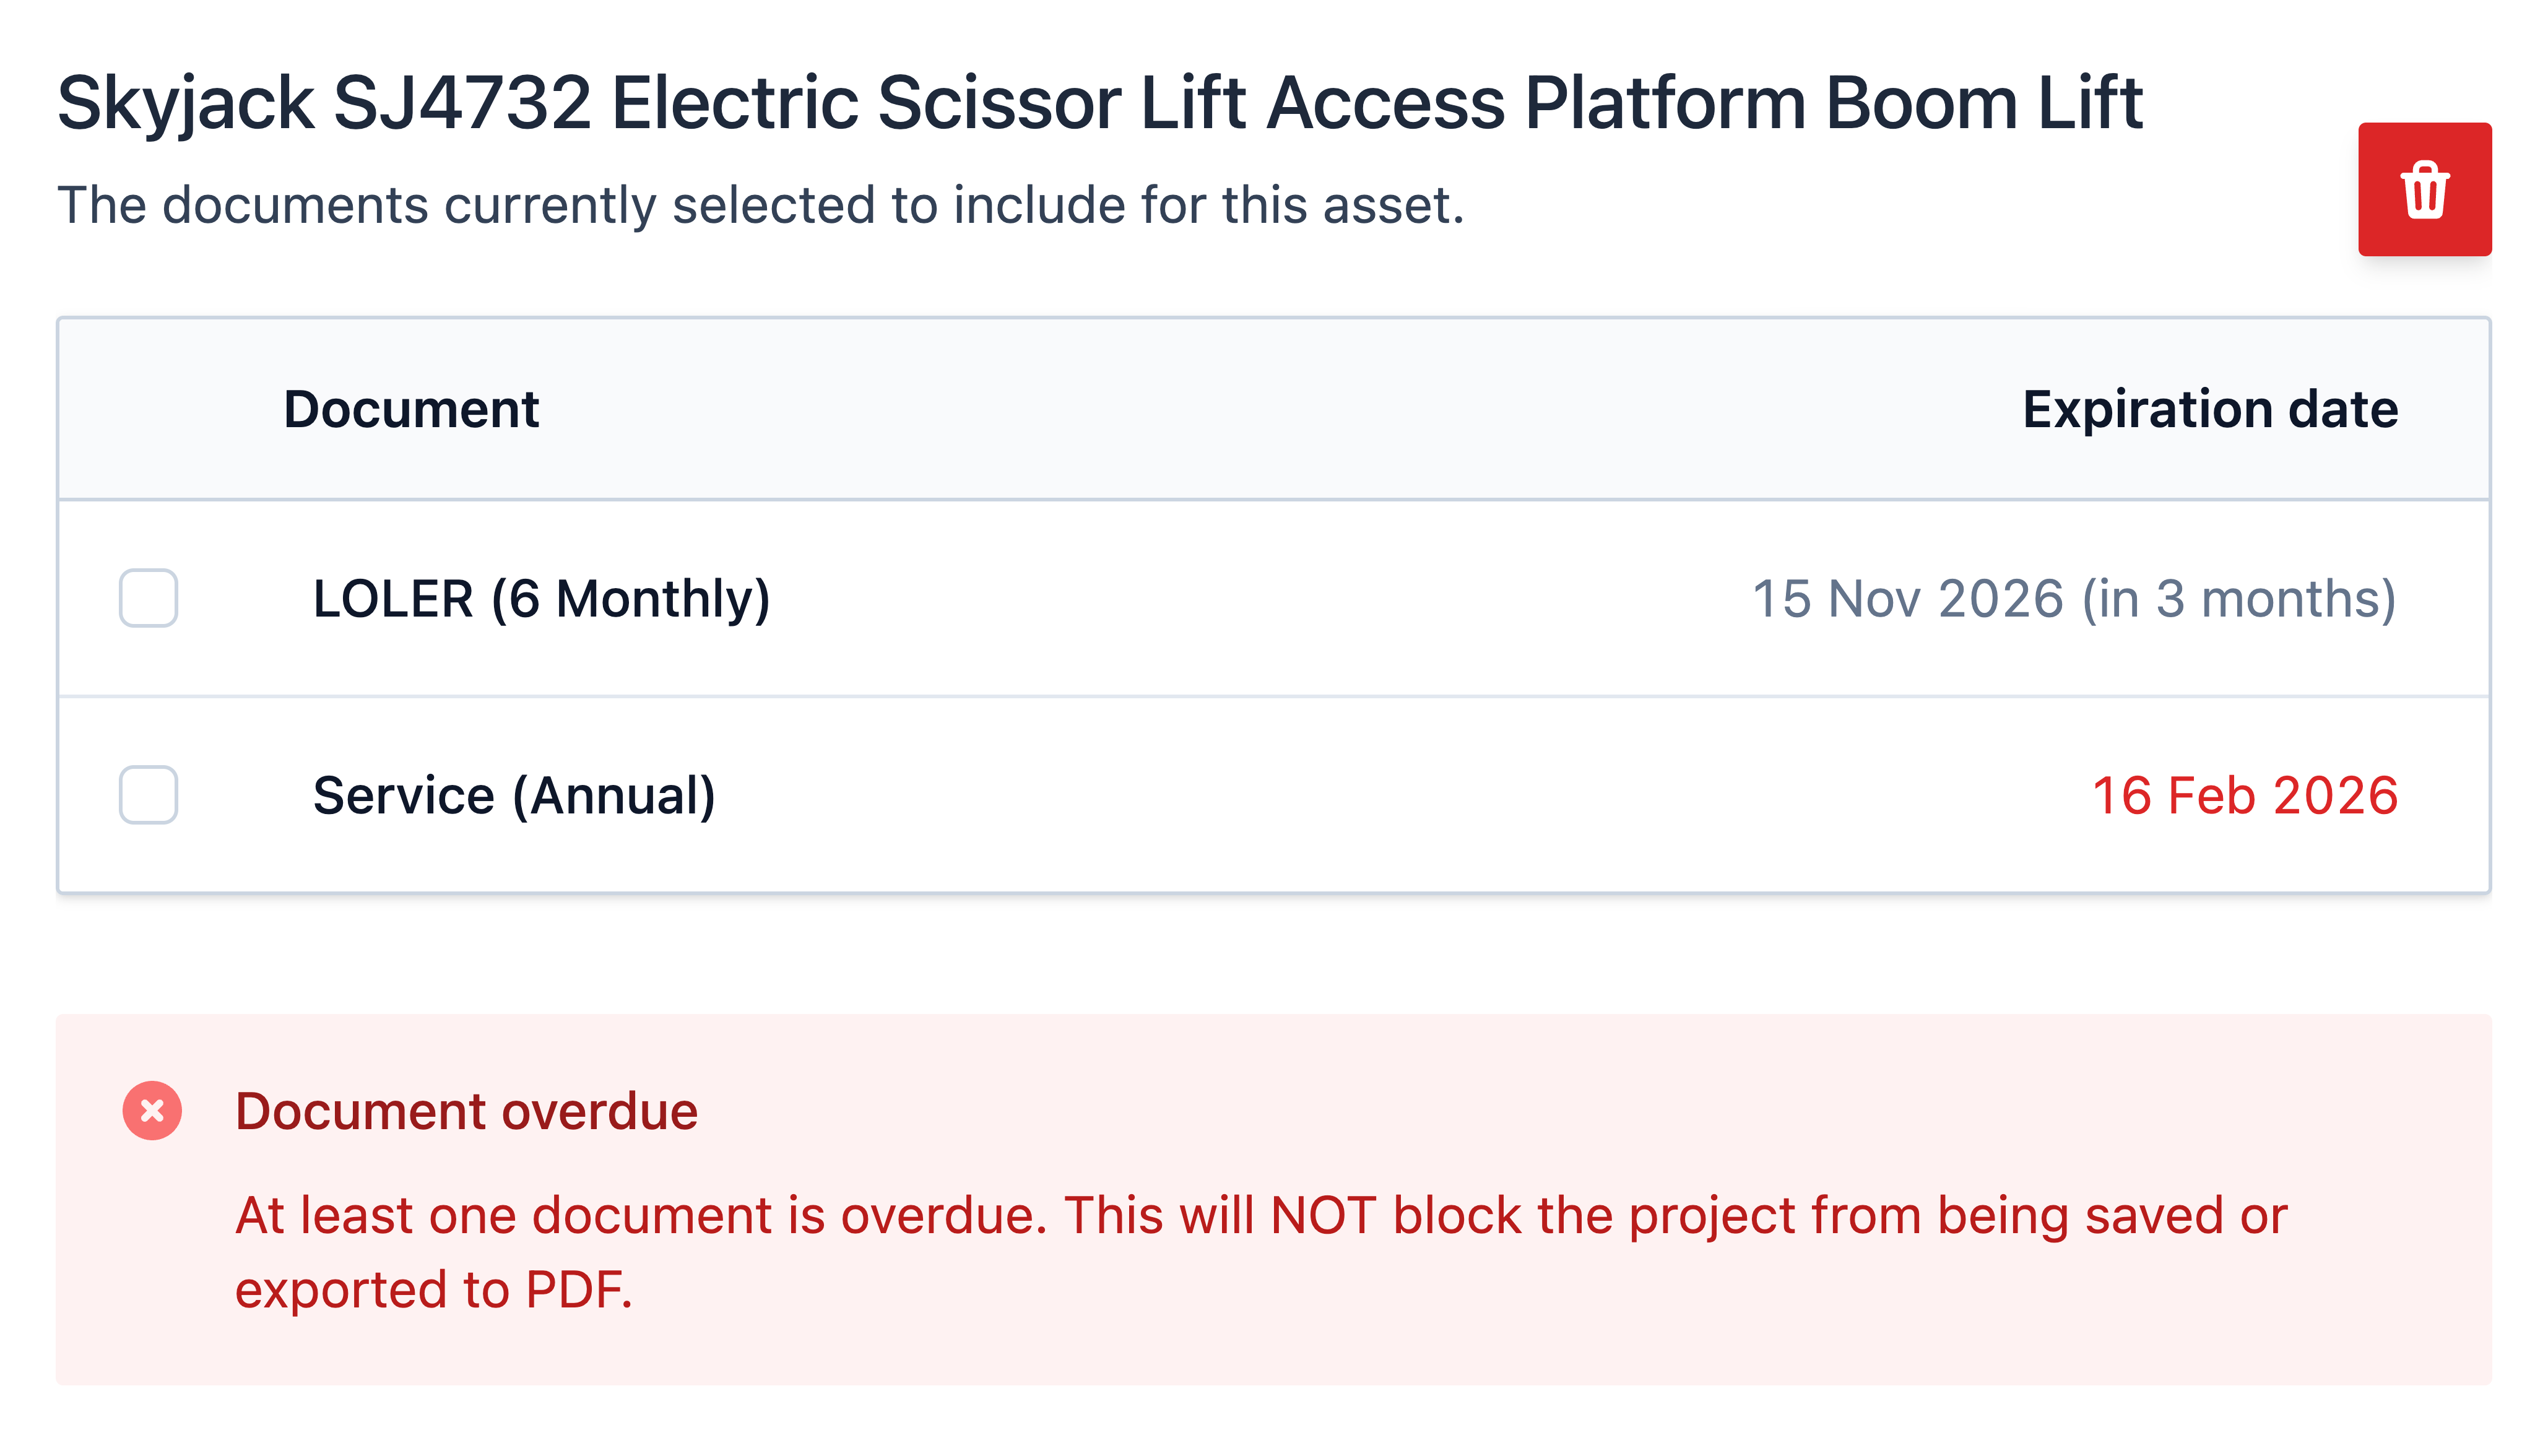Click the 15 Nov 2026 expiration date

tap(1908, 599)
